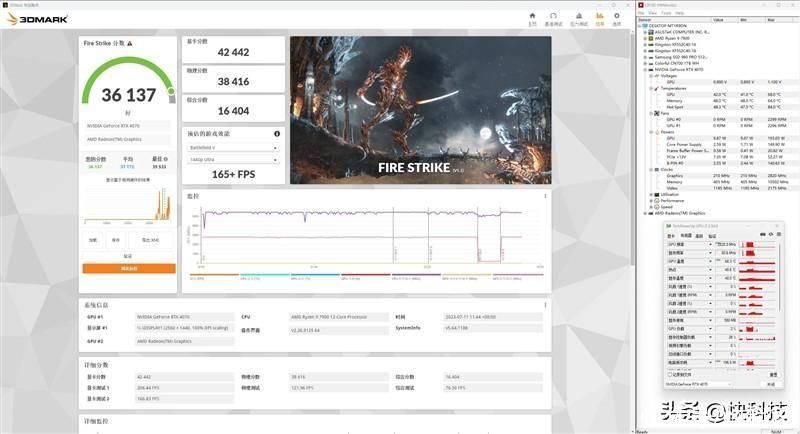Expand AMD Radeon(TM) Graphics node in HWMonitor
The width and height of the screenshot is (800, 434).
(645, 213)
